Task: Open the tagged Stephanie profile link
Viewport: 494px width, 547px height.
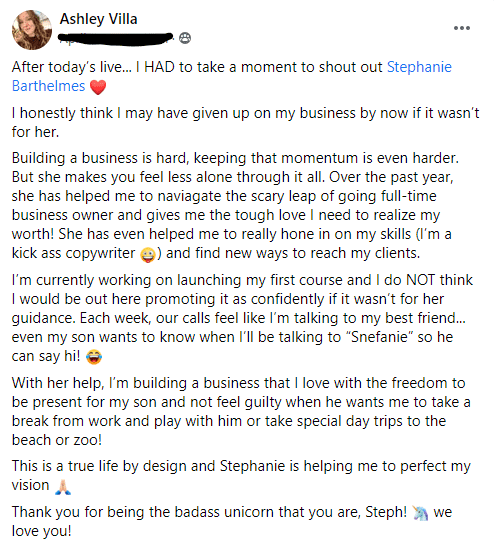Action: coord(419,67)
